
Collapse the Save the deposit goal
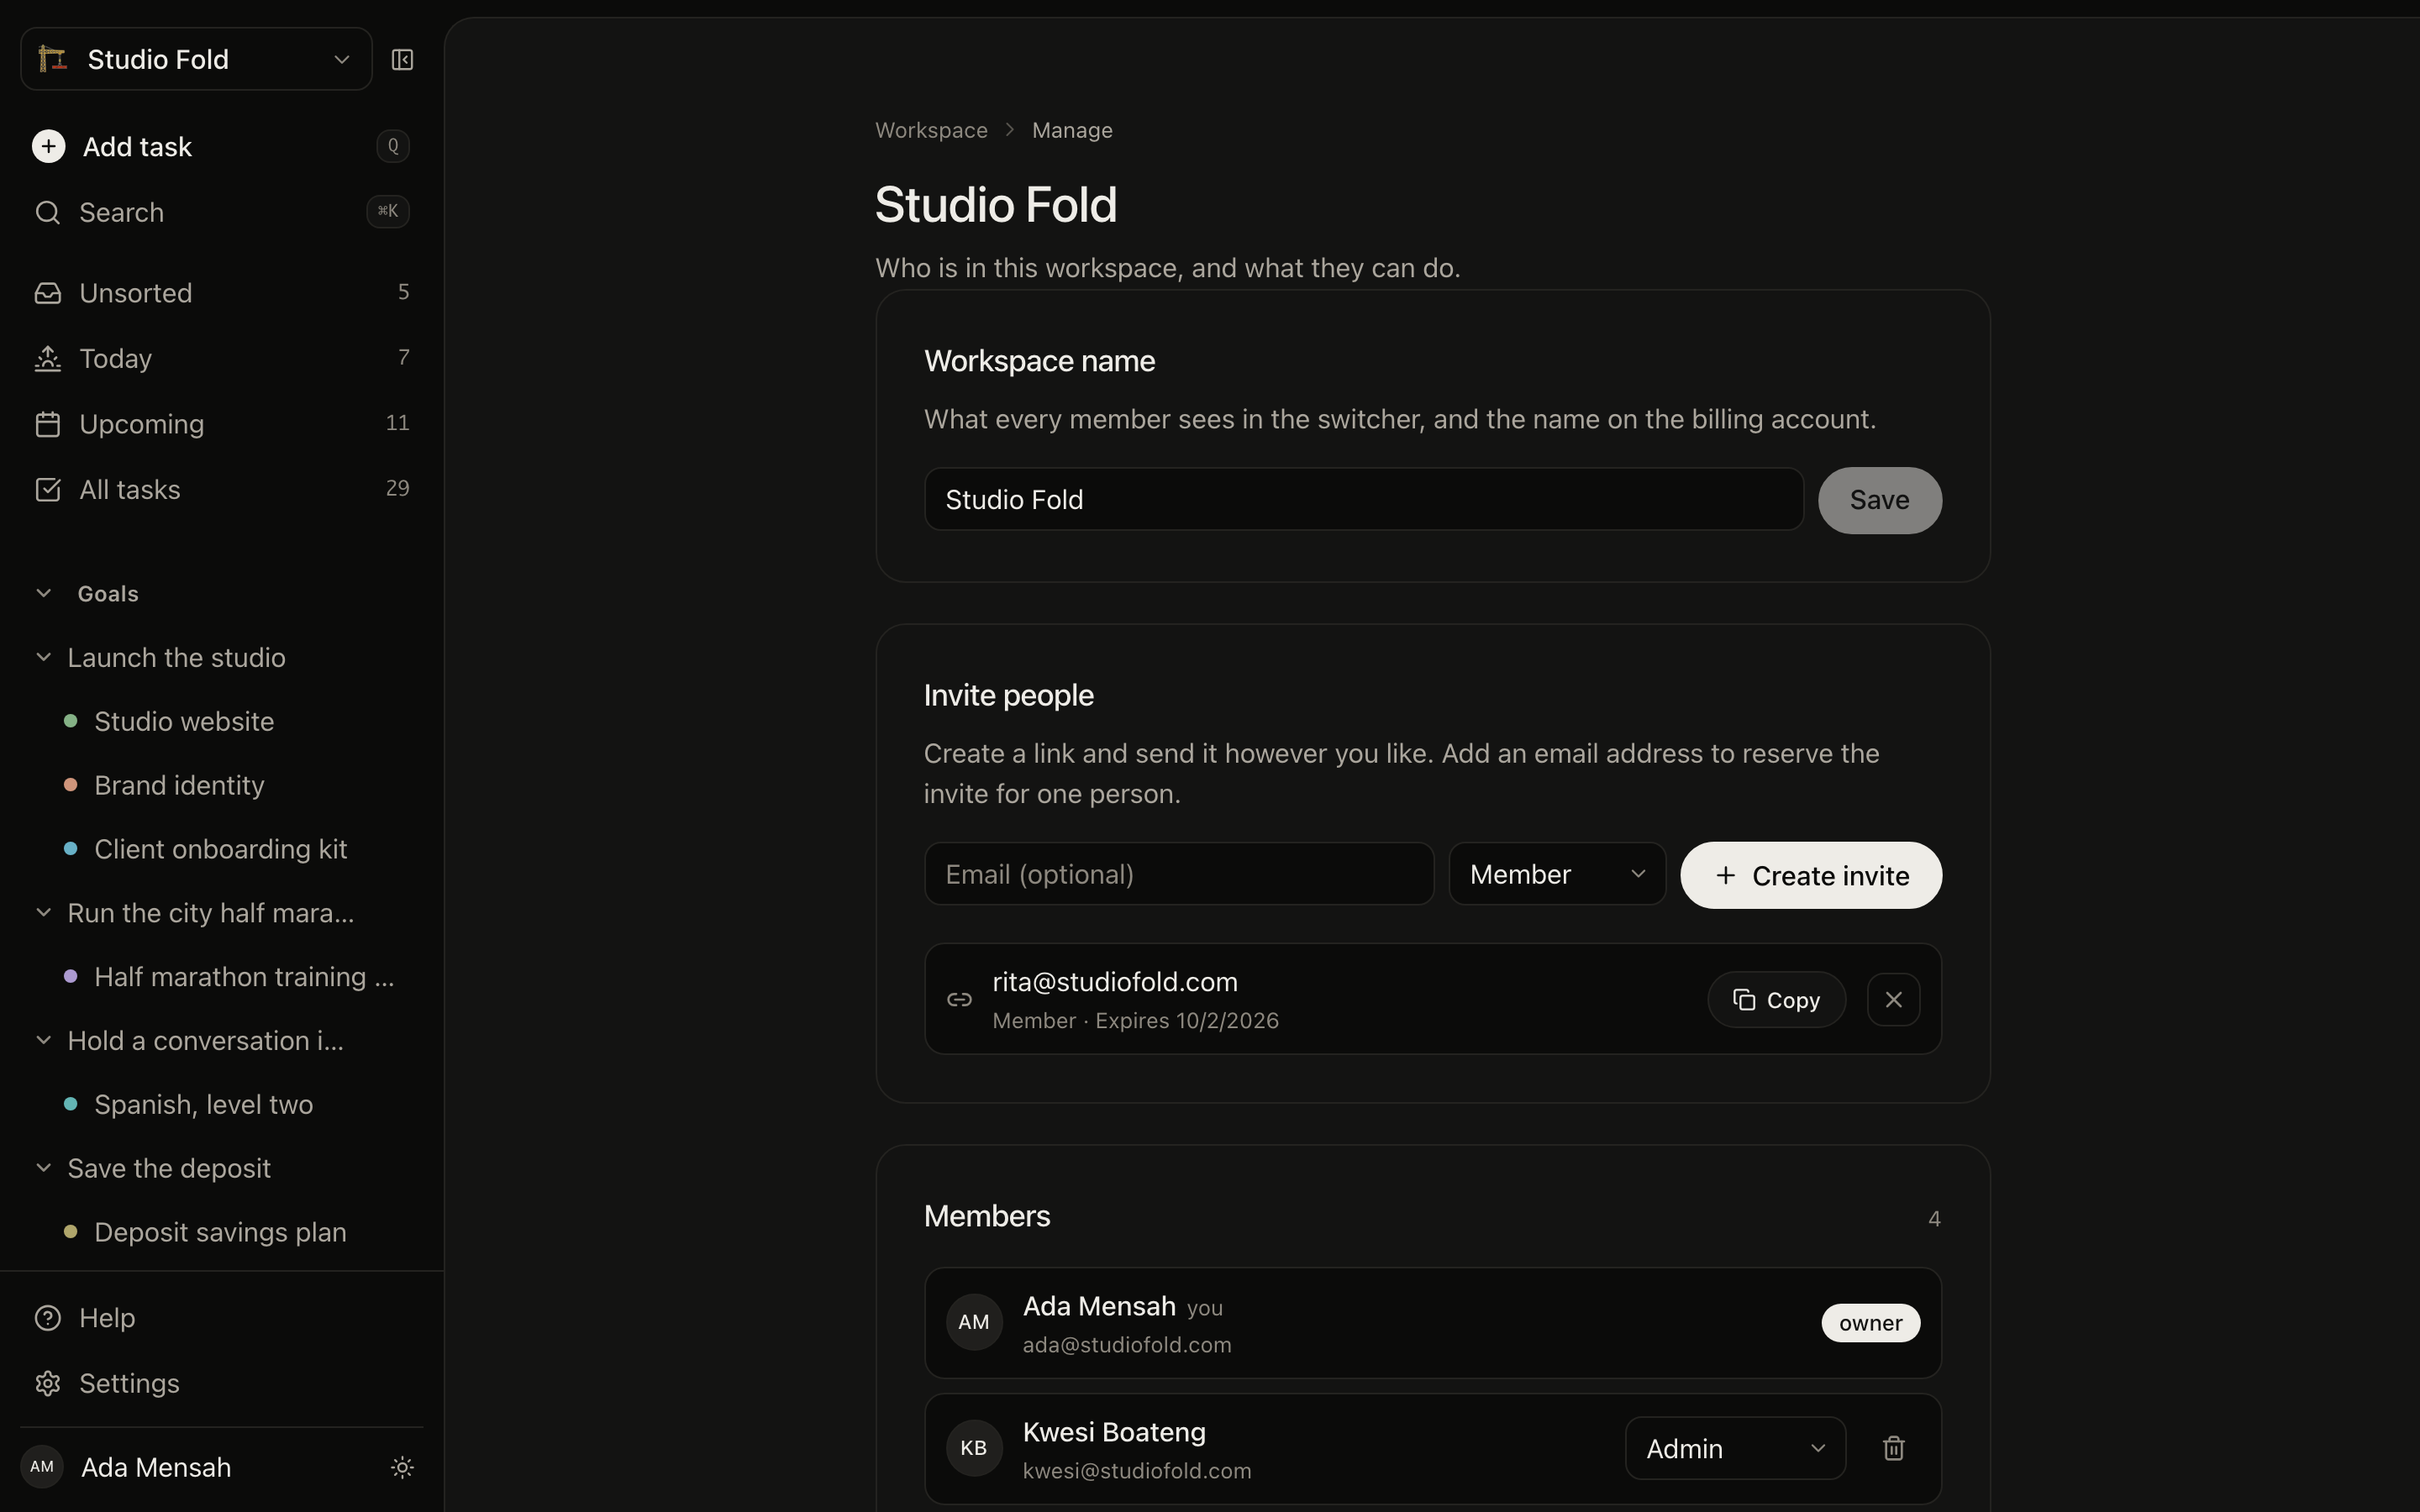coord(44,1168)
